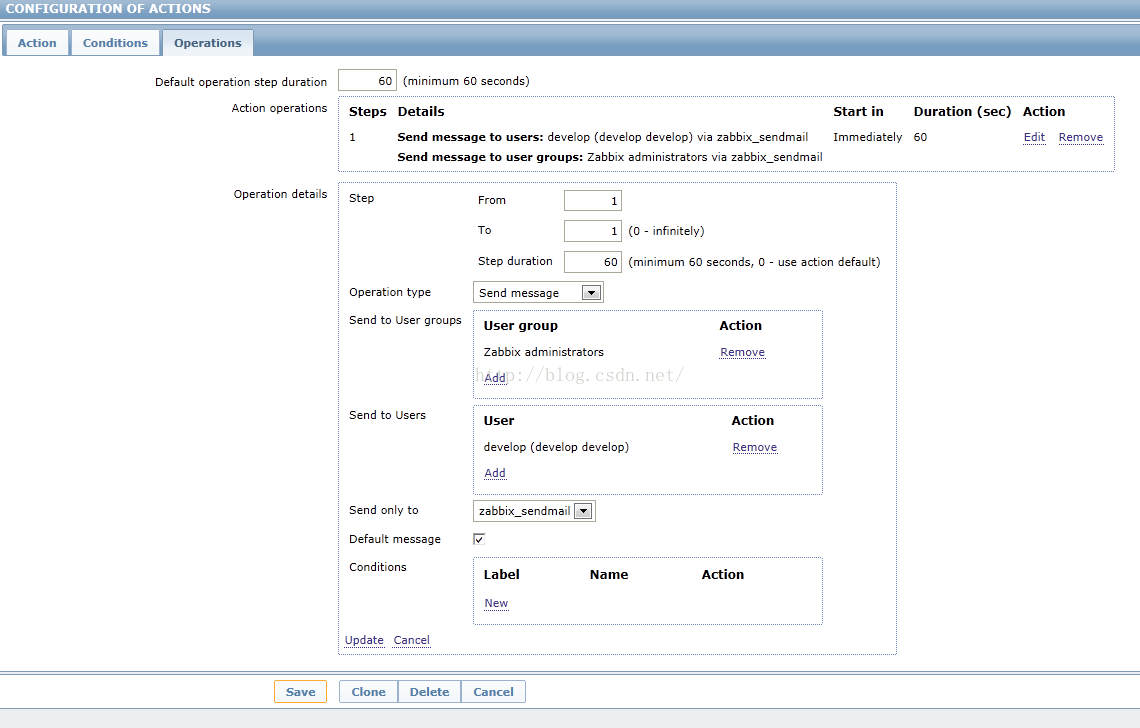The image size is (1140, 728).
Task: Click the 'Send message to user groups:' details line
Action: point(610,157)
